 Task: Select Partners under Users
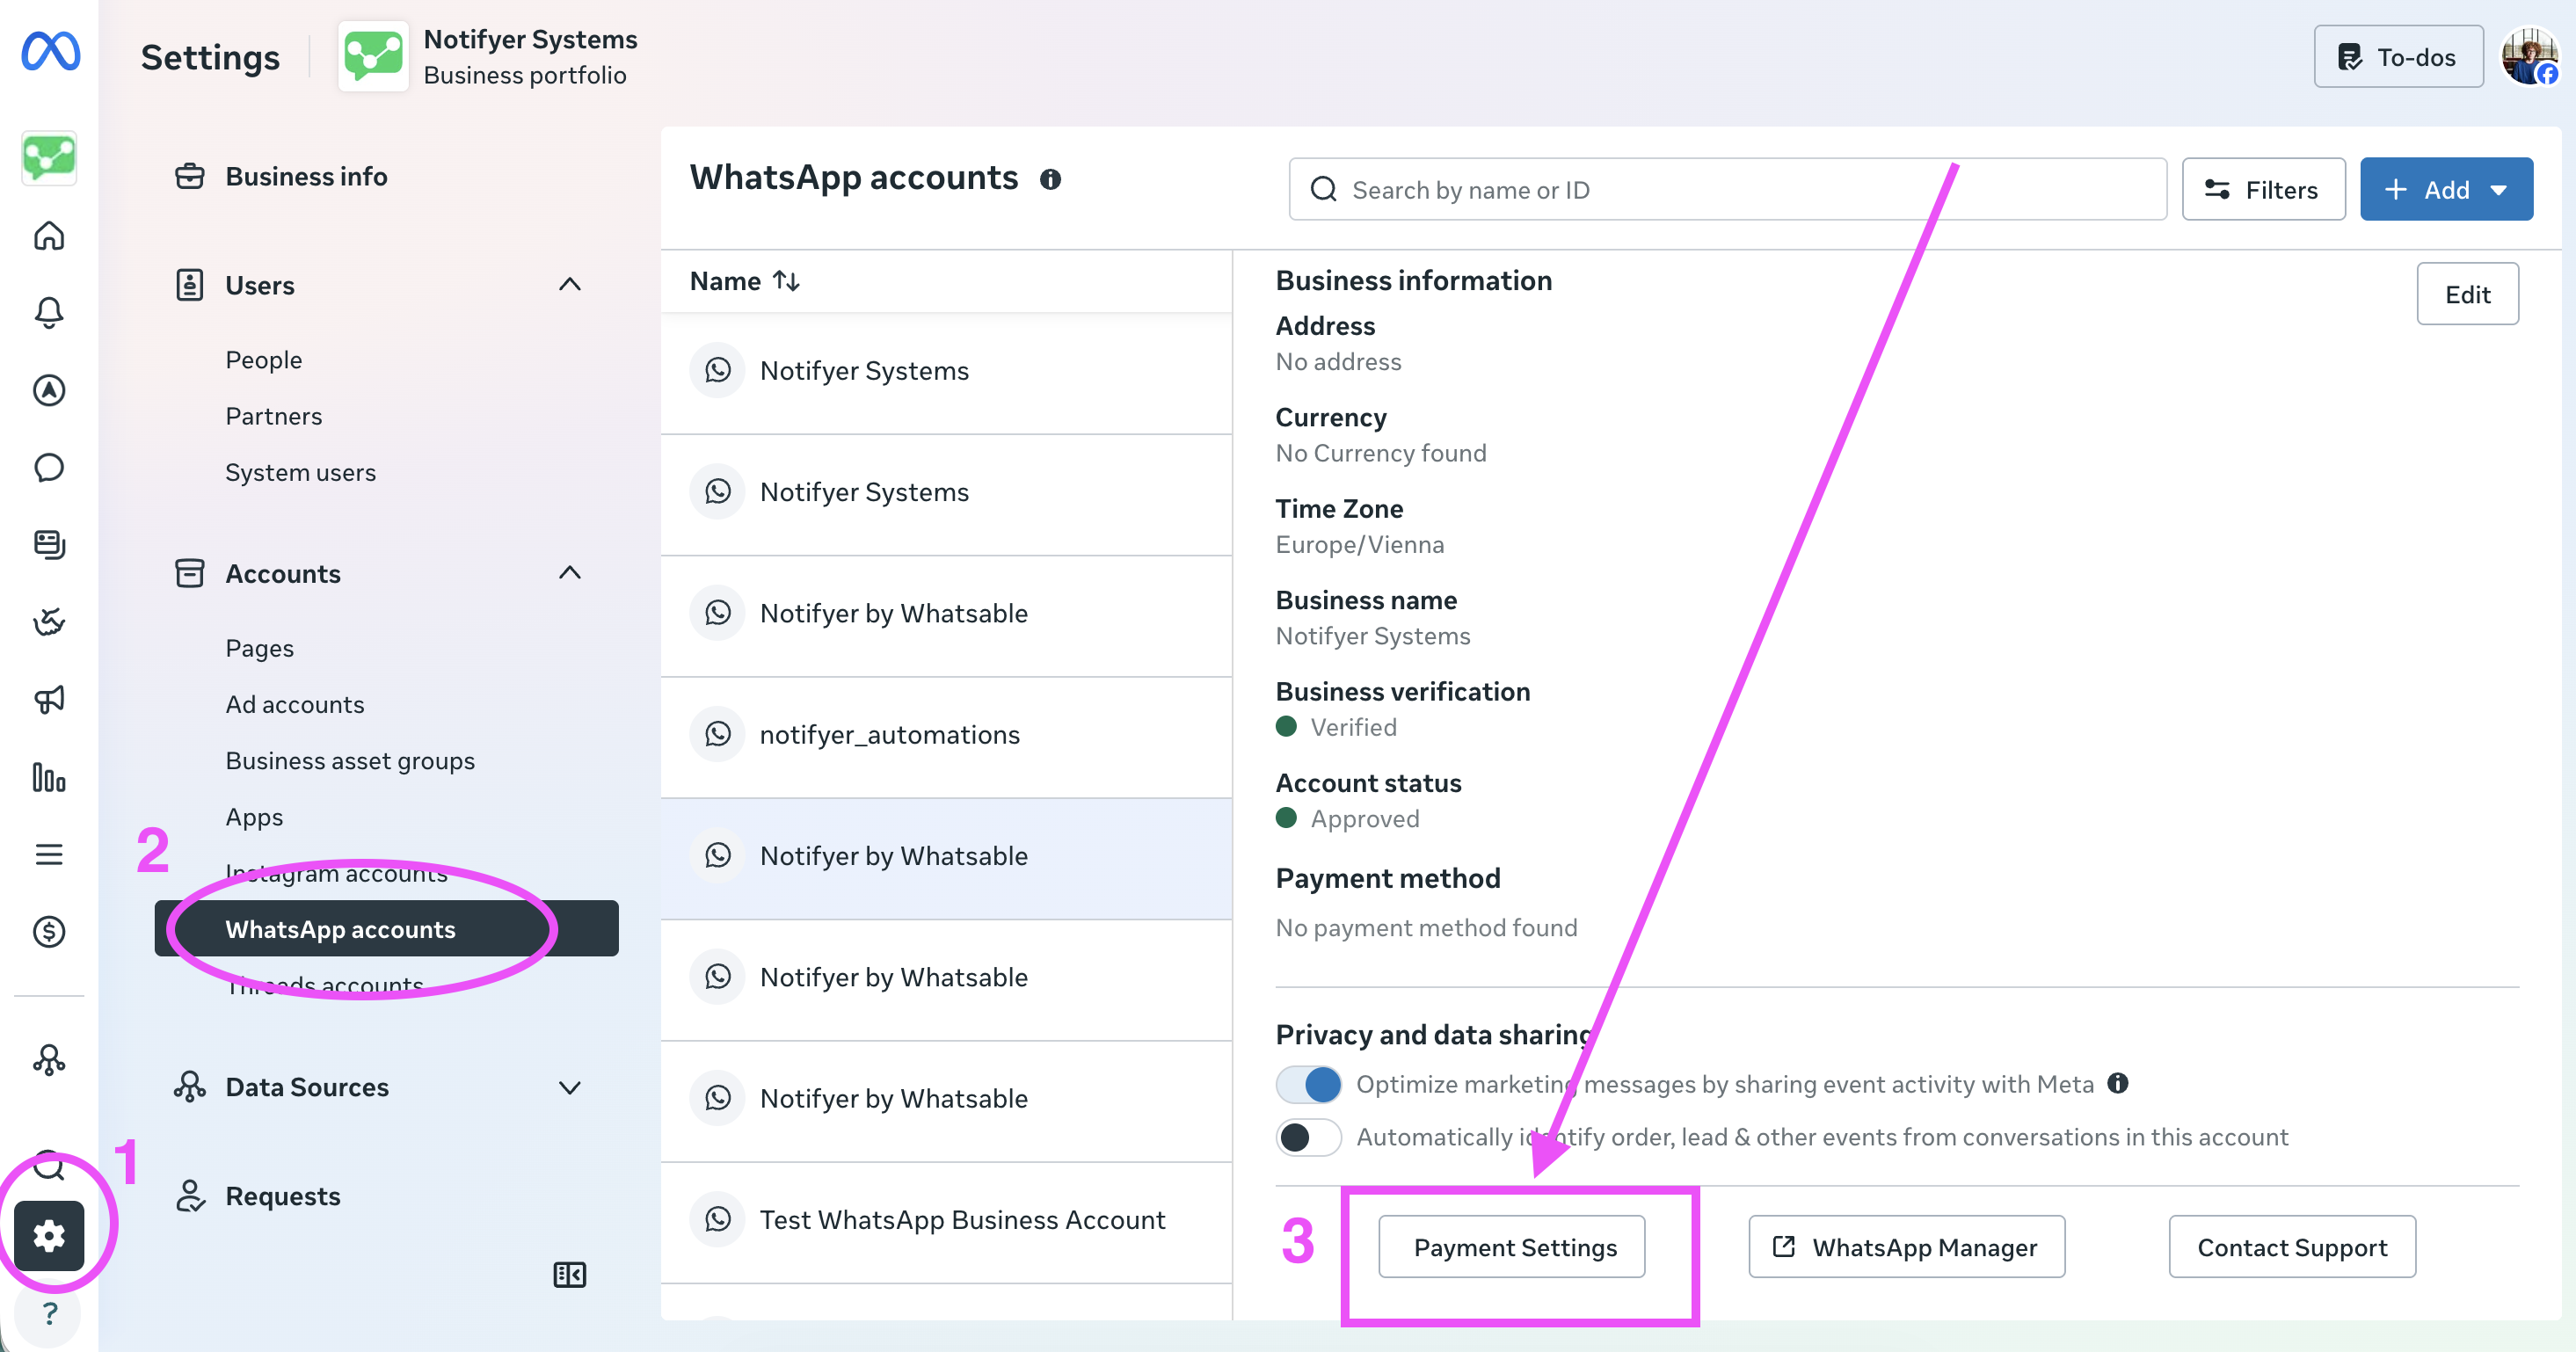[x=274, y=416]
